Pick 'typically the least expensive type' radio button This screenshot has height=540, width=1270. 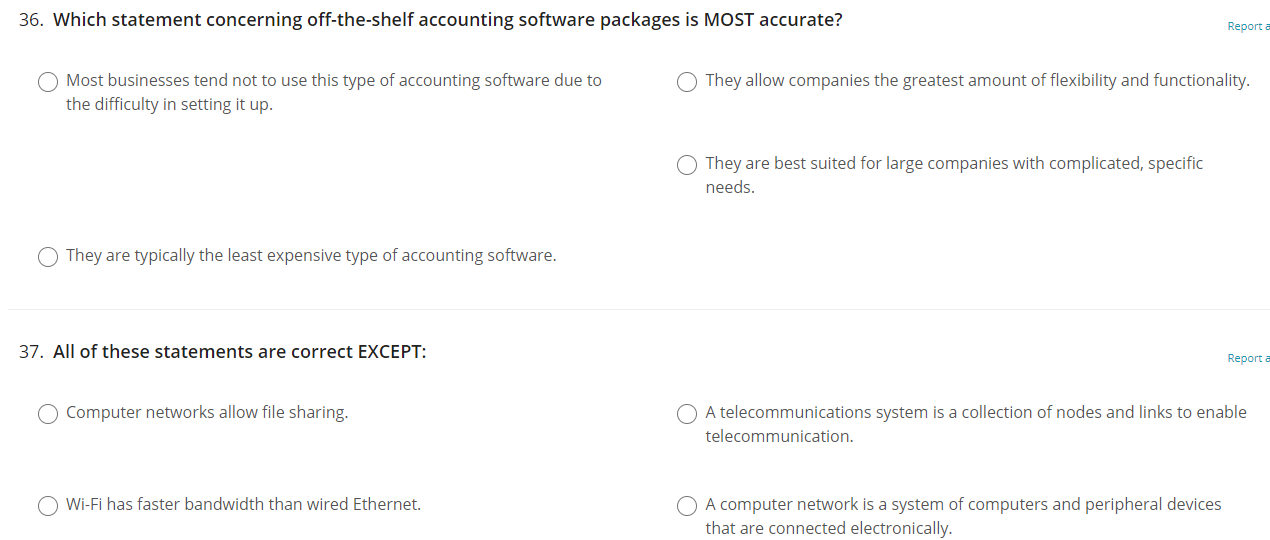tap(48, 257)
